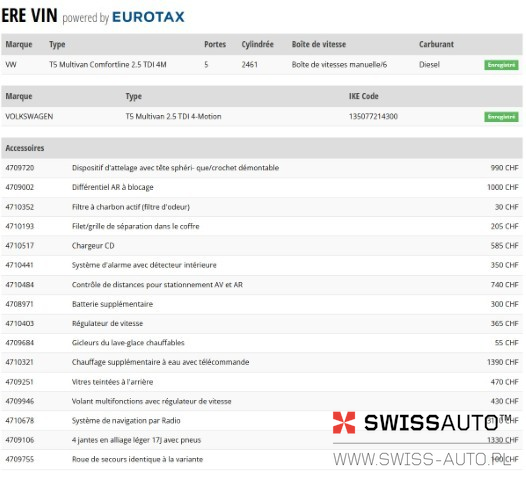
Task: Click the T5 Multivan Comfortline 2.5 TDI 4M type
Action: click(x=108, y=64)
